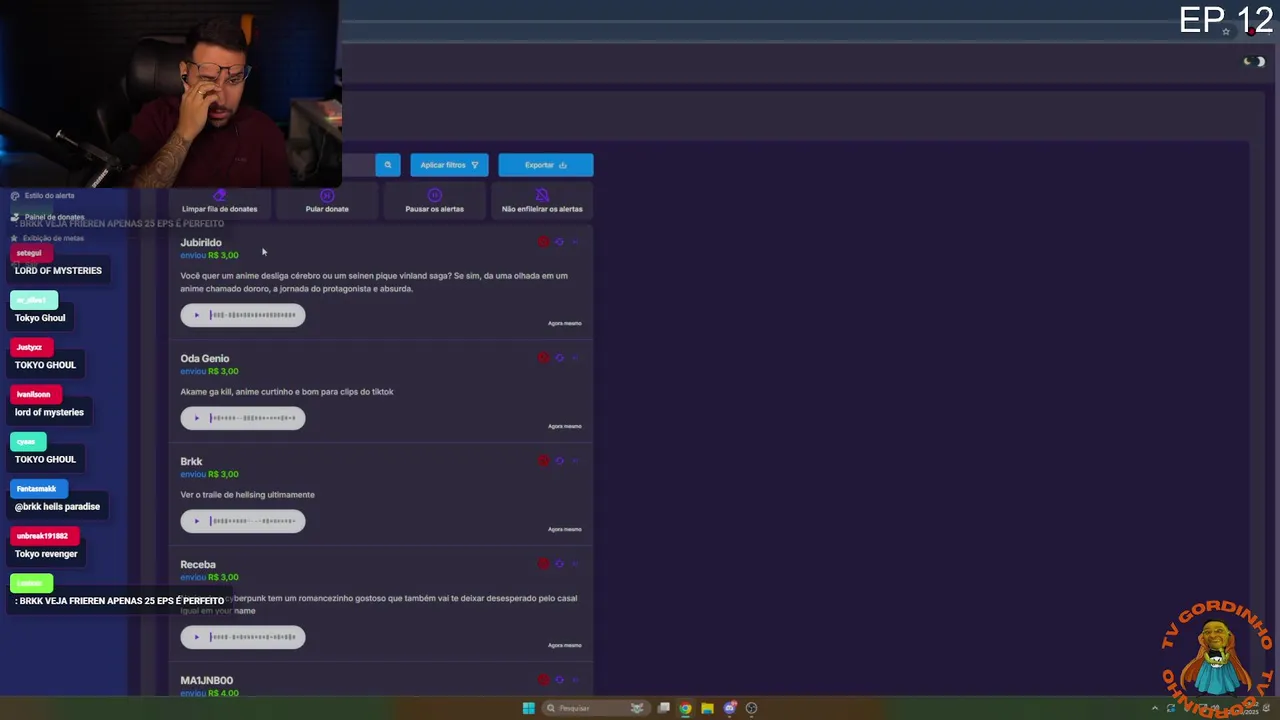Play Oda Genio's audio message
This screenshot has height=720, width=1280.
click(x=196, y=418)
